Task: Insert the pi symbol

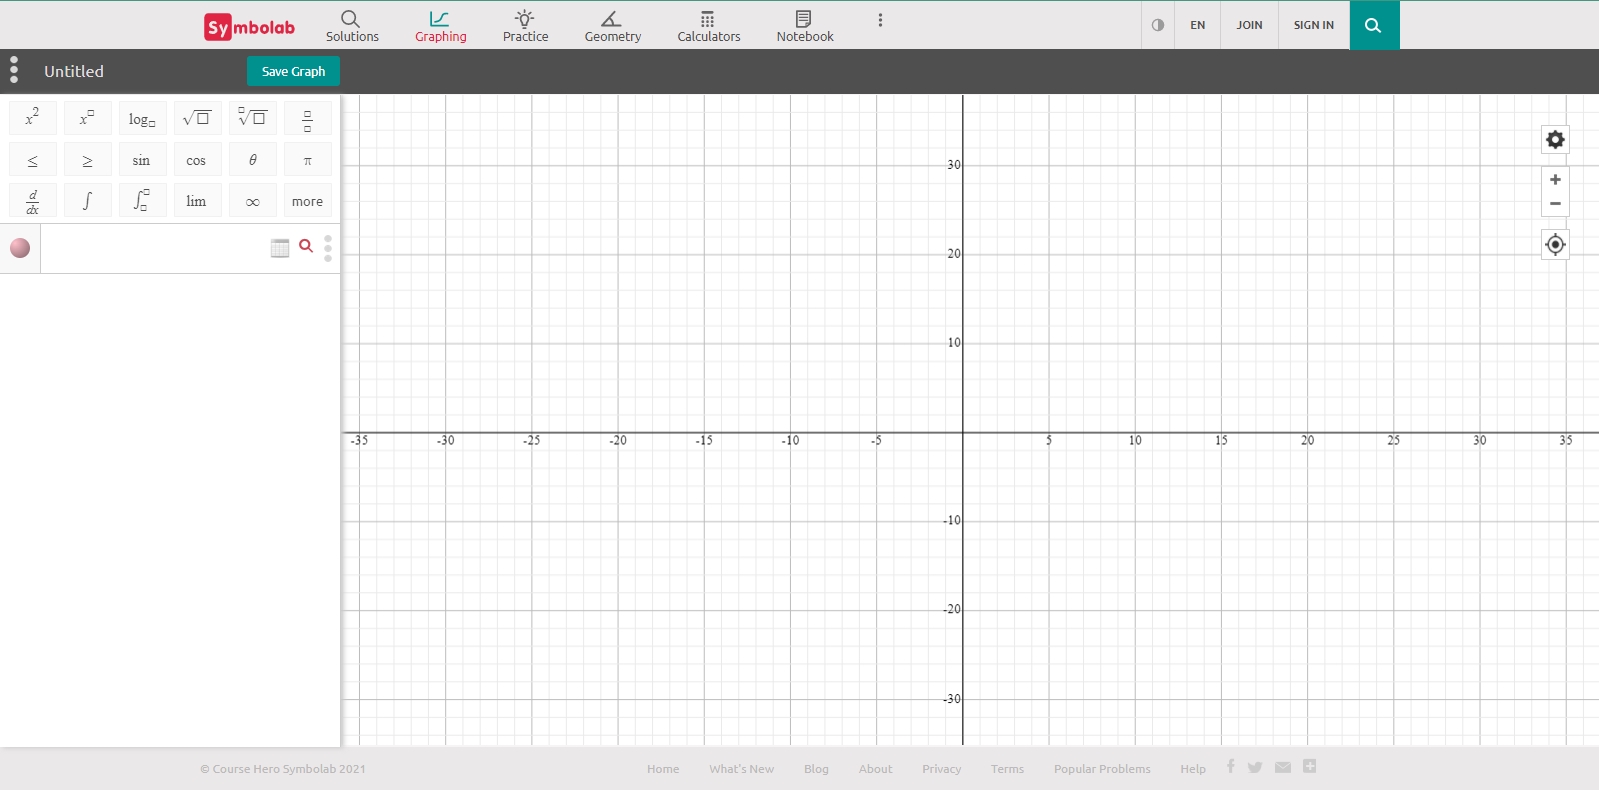Action: tap(307, 159)
